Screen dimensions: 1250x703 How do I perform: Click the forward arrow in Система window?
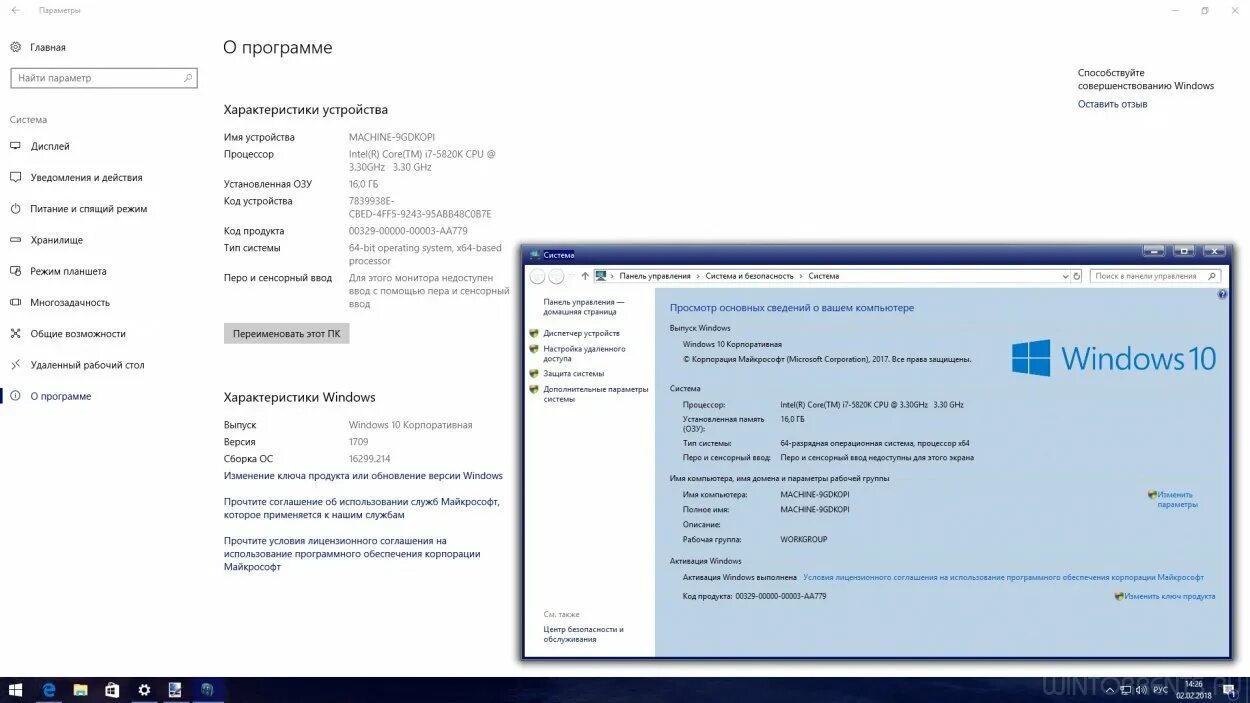(557, 276)
